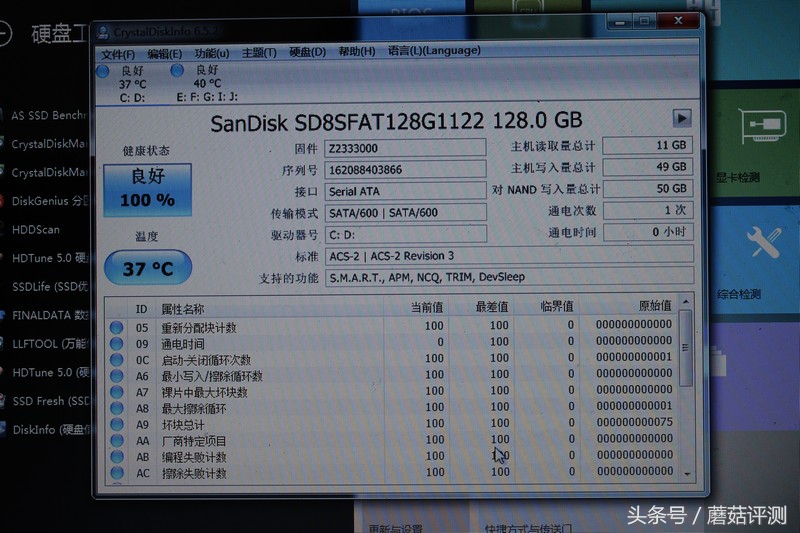Open the 帮助(H) menu
The height and width of the screenshot is (533, 800).
357,52
